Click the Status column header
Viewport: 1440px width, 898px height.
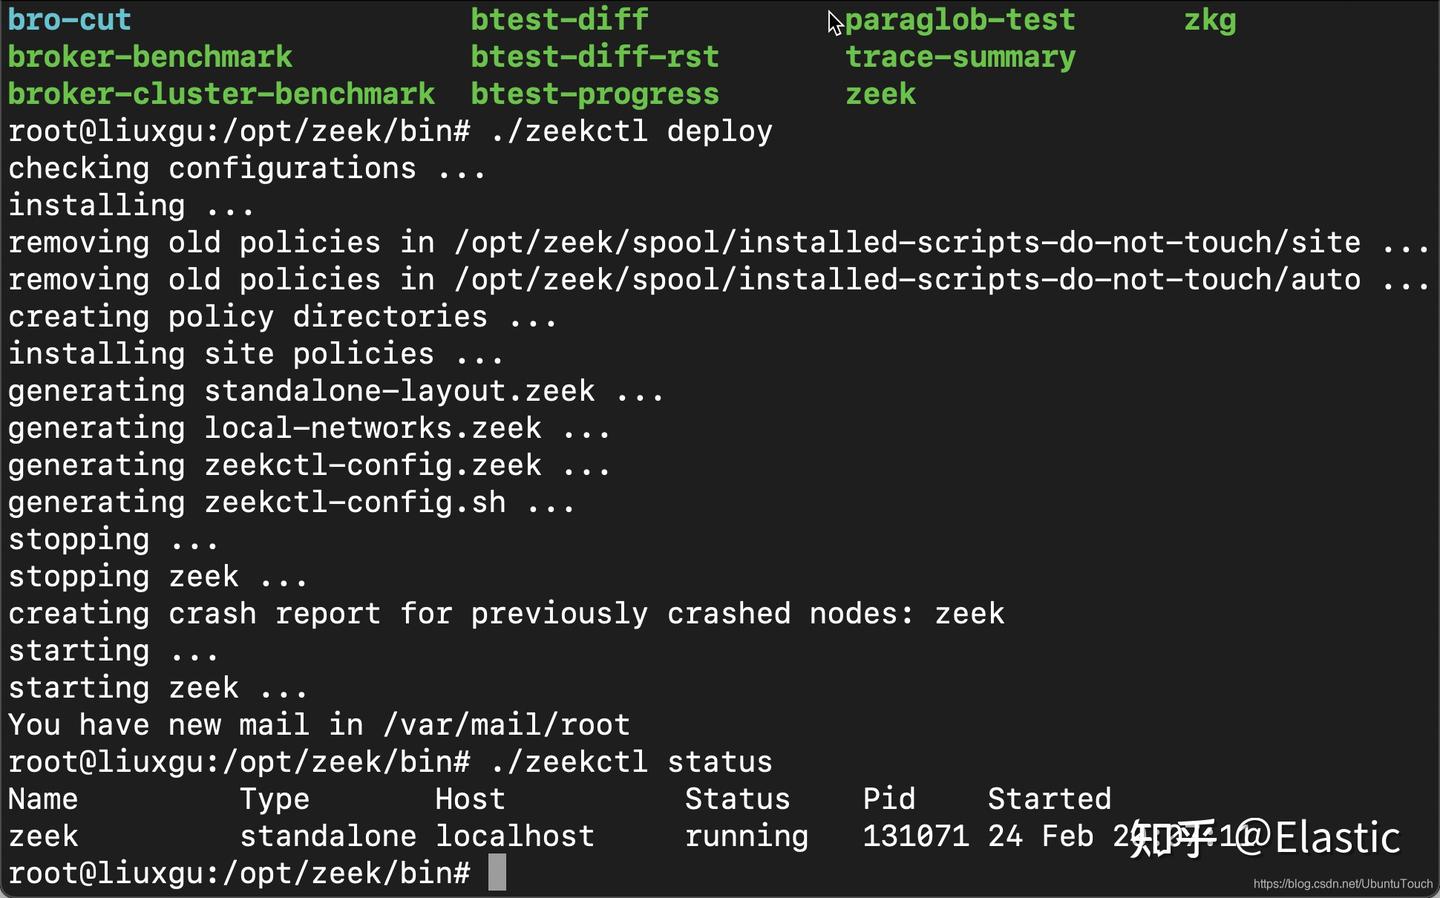click(737, 799)
